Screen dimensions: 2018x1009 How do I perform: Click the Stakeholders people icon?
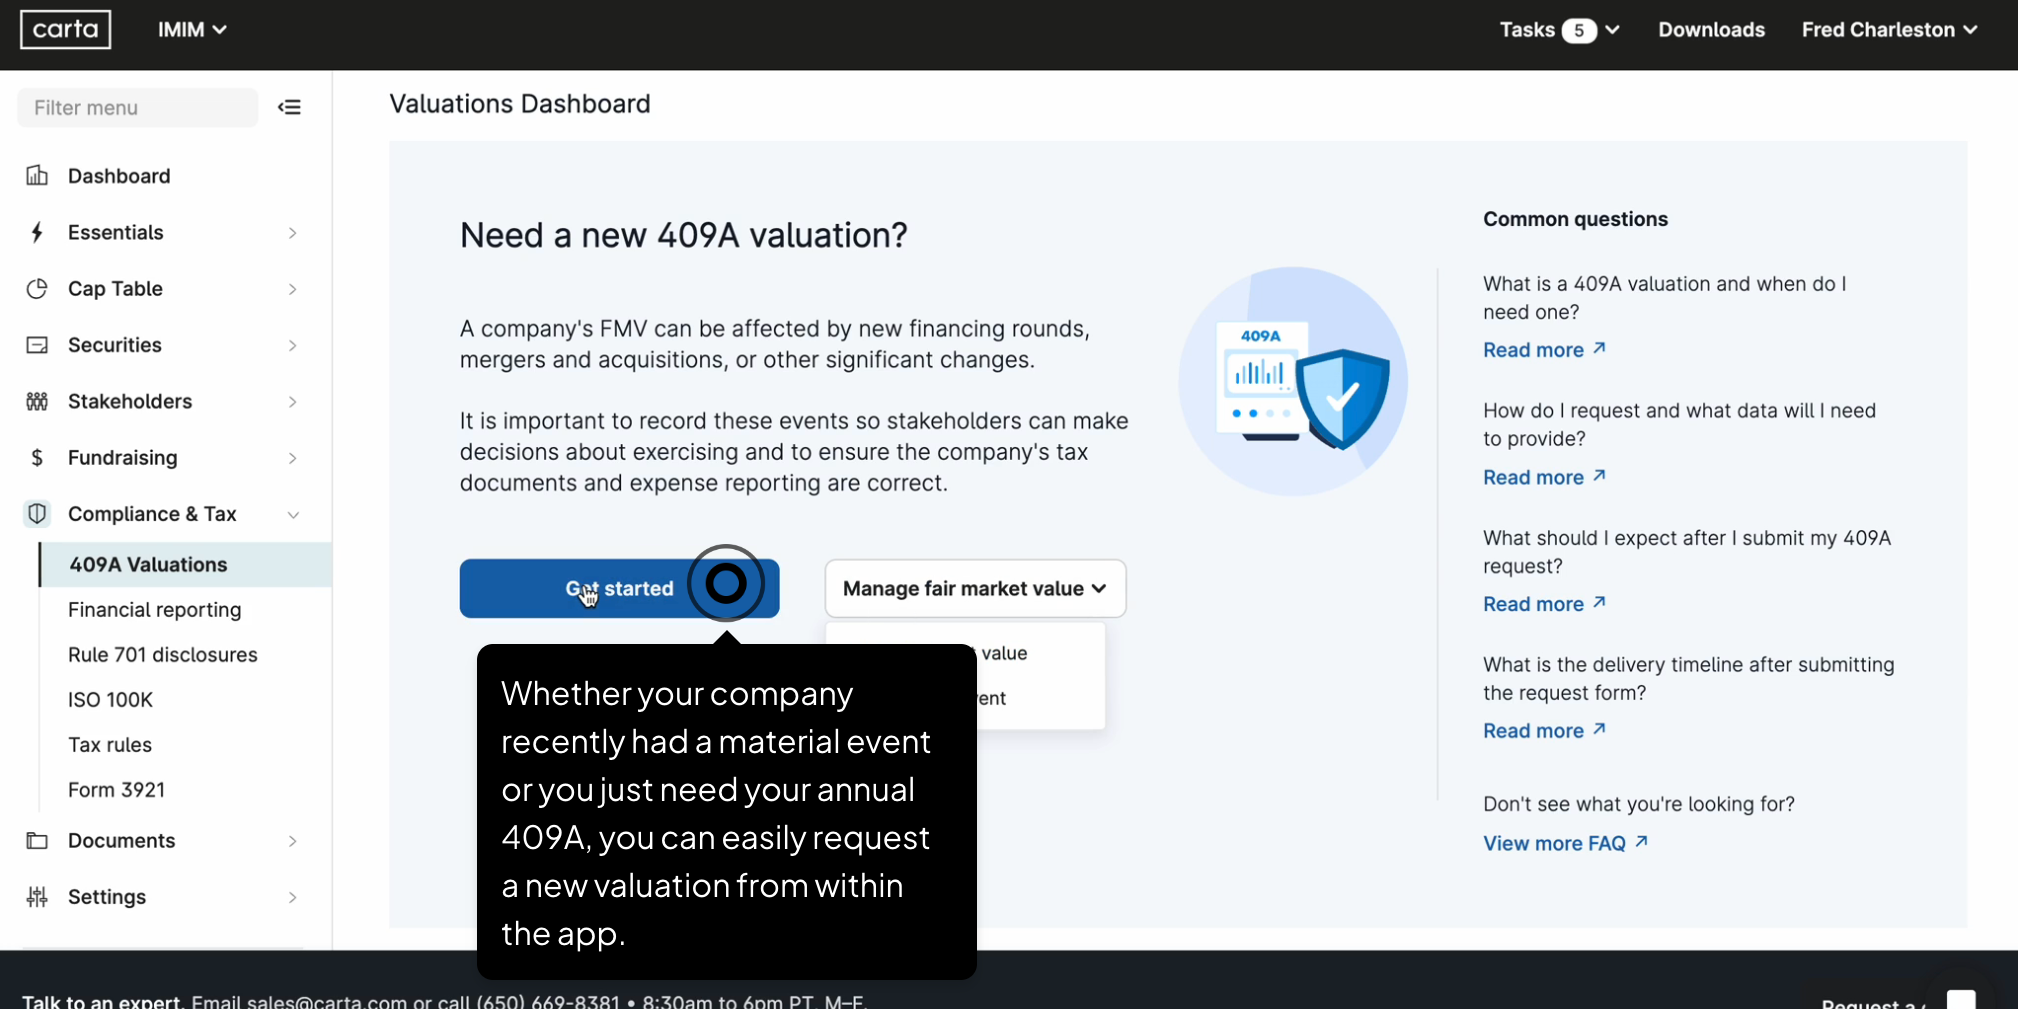(x=37, y=401)
